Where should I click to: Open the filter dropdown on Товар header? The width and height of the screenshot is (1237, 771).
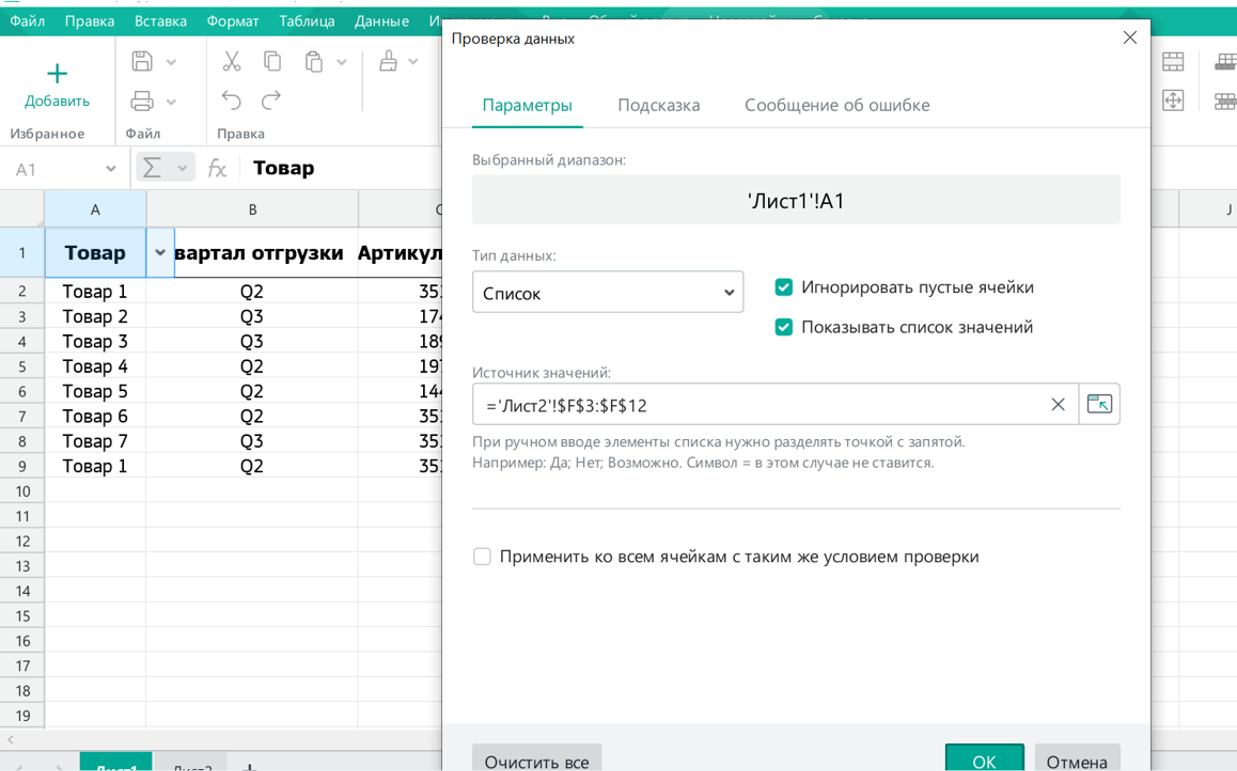coord(160,253)
